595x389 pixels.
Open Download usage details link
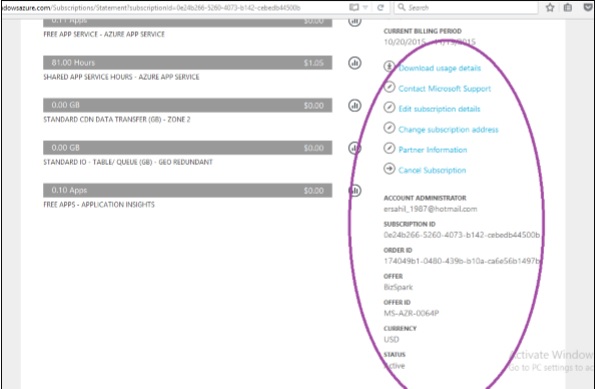(439, 68)
